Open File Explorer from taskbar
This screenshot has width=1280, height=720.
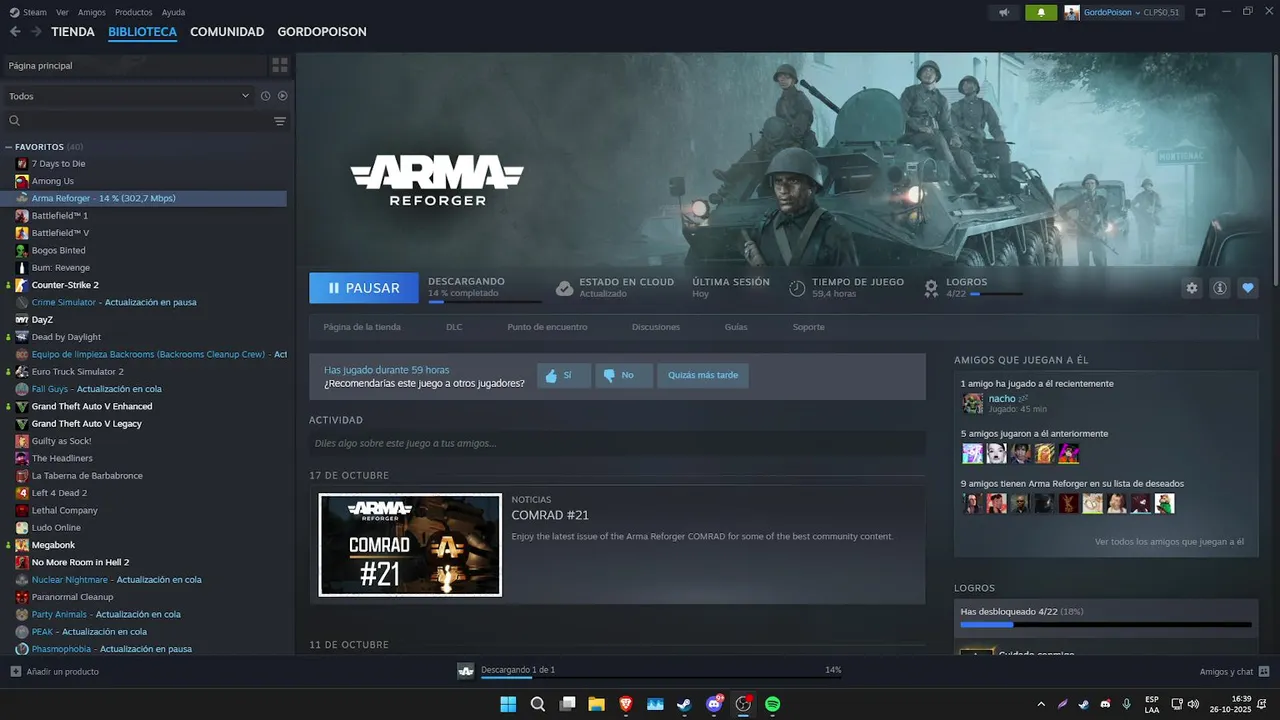click(x=596, y=704)
